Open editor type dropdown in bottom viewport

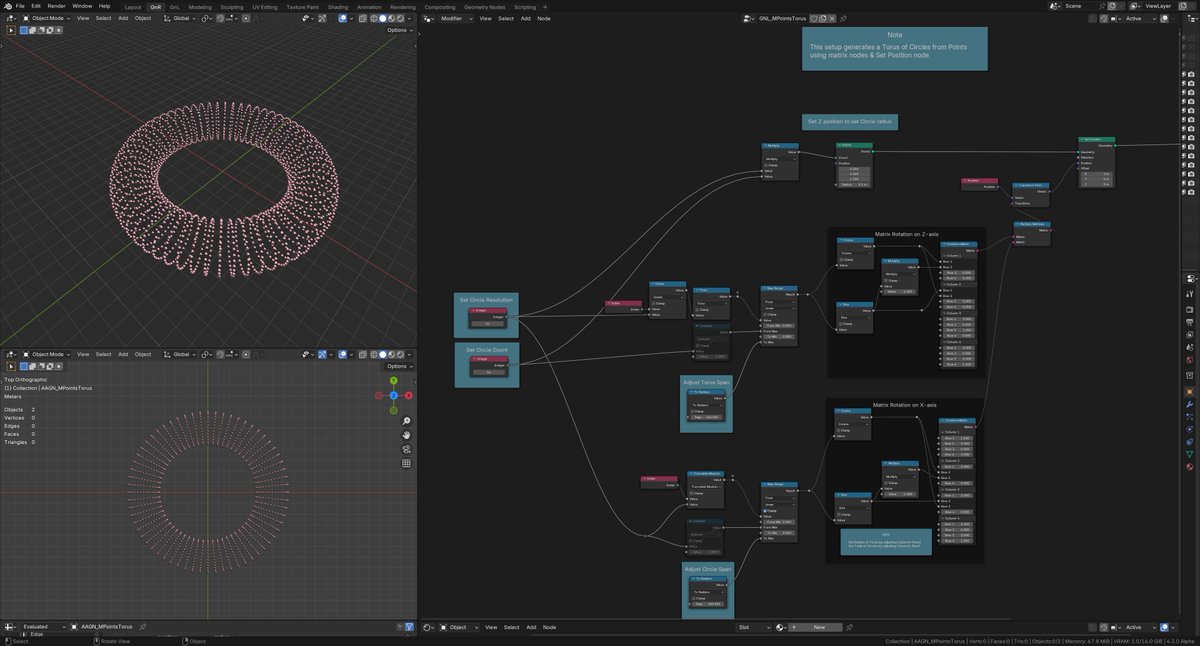point(12,354)
